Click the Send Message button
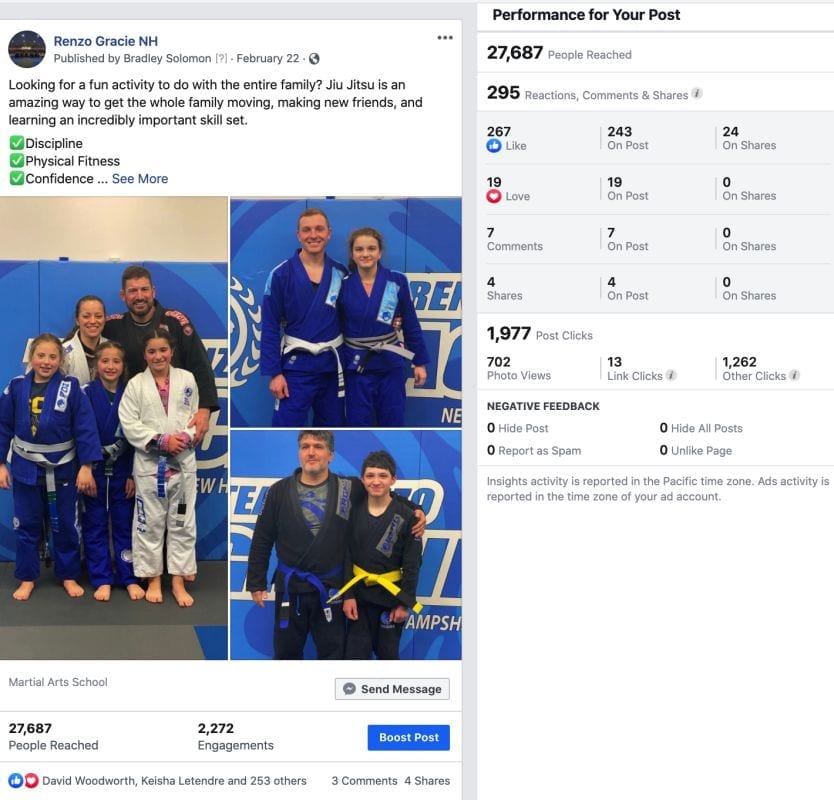834x800 pixels. click(x=392, y=689)
